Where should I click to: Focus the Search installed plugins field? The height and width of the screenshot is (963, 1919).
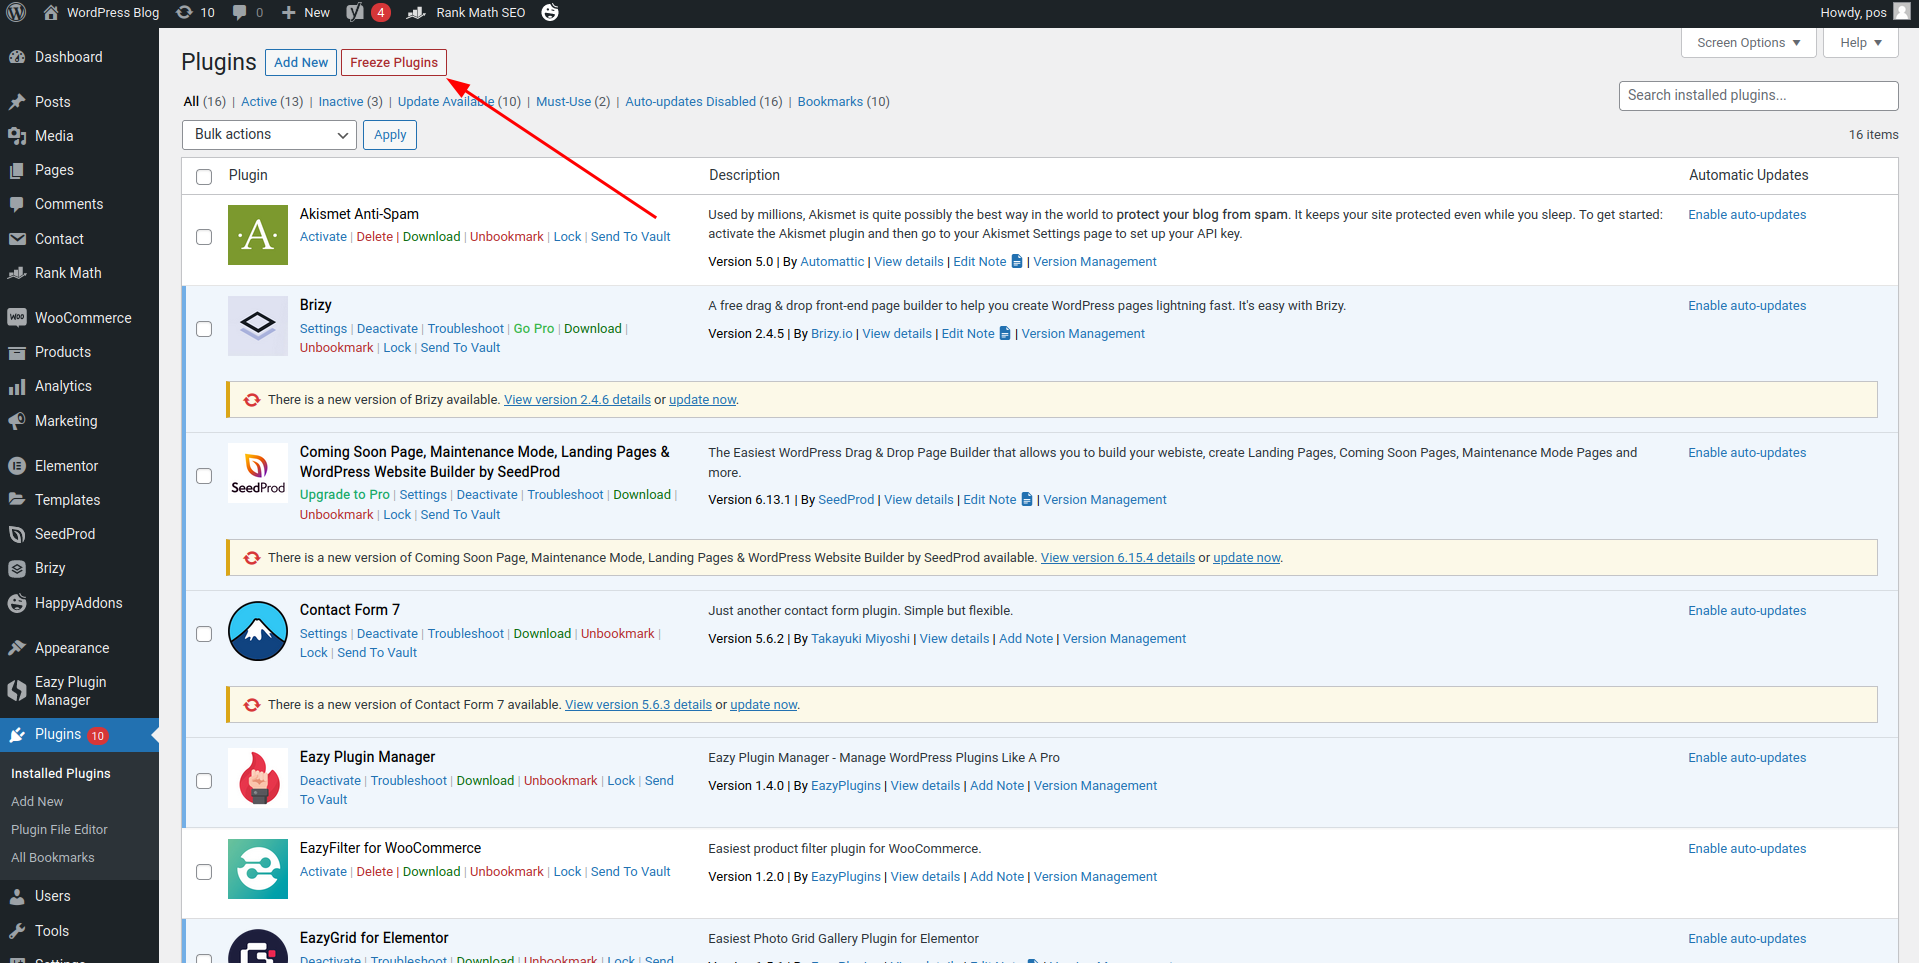[1758, 96]
